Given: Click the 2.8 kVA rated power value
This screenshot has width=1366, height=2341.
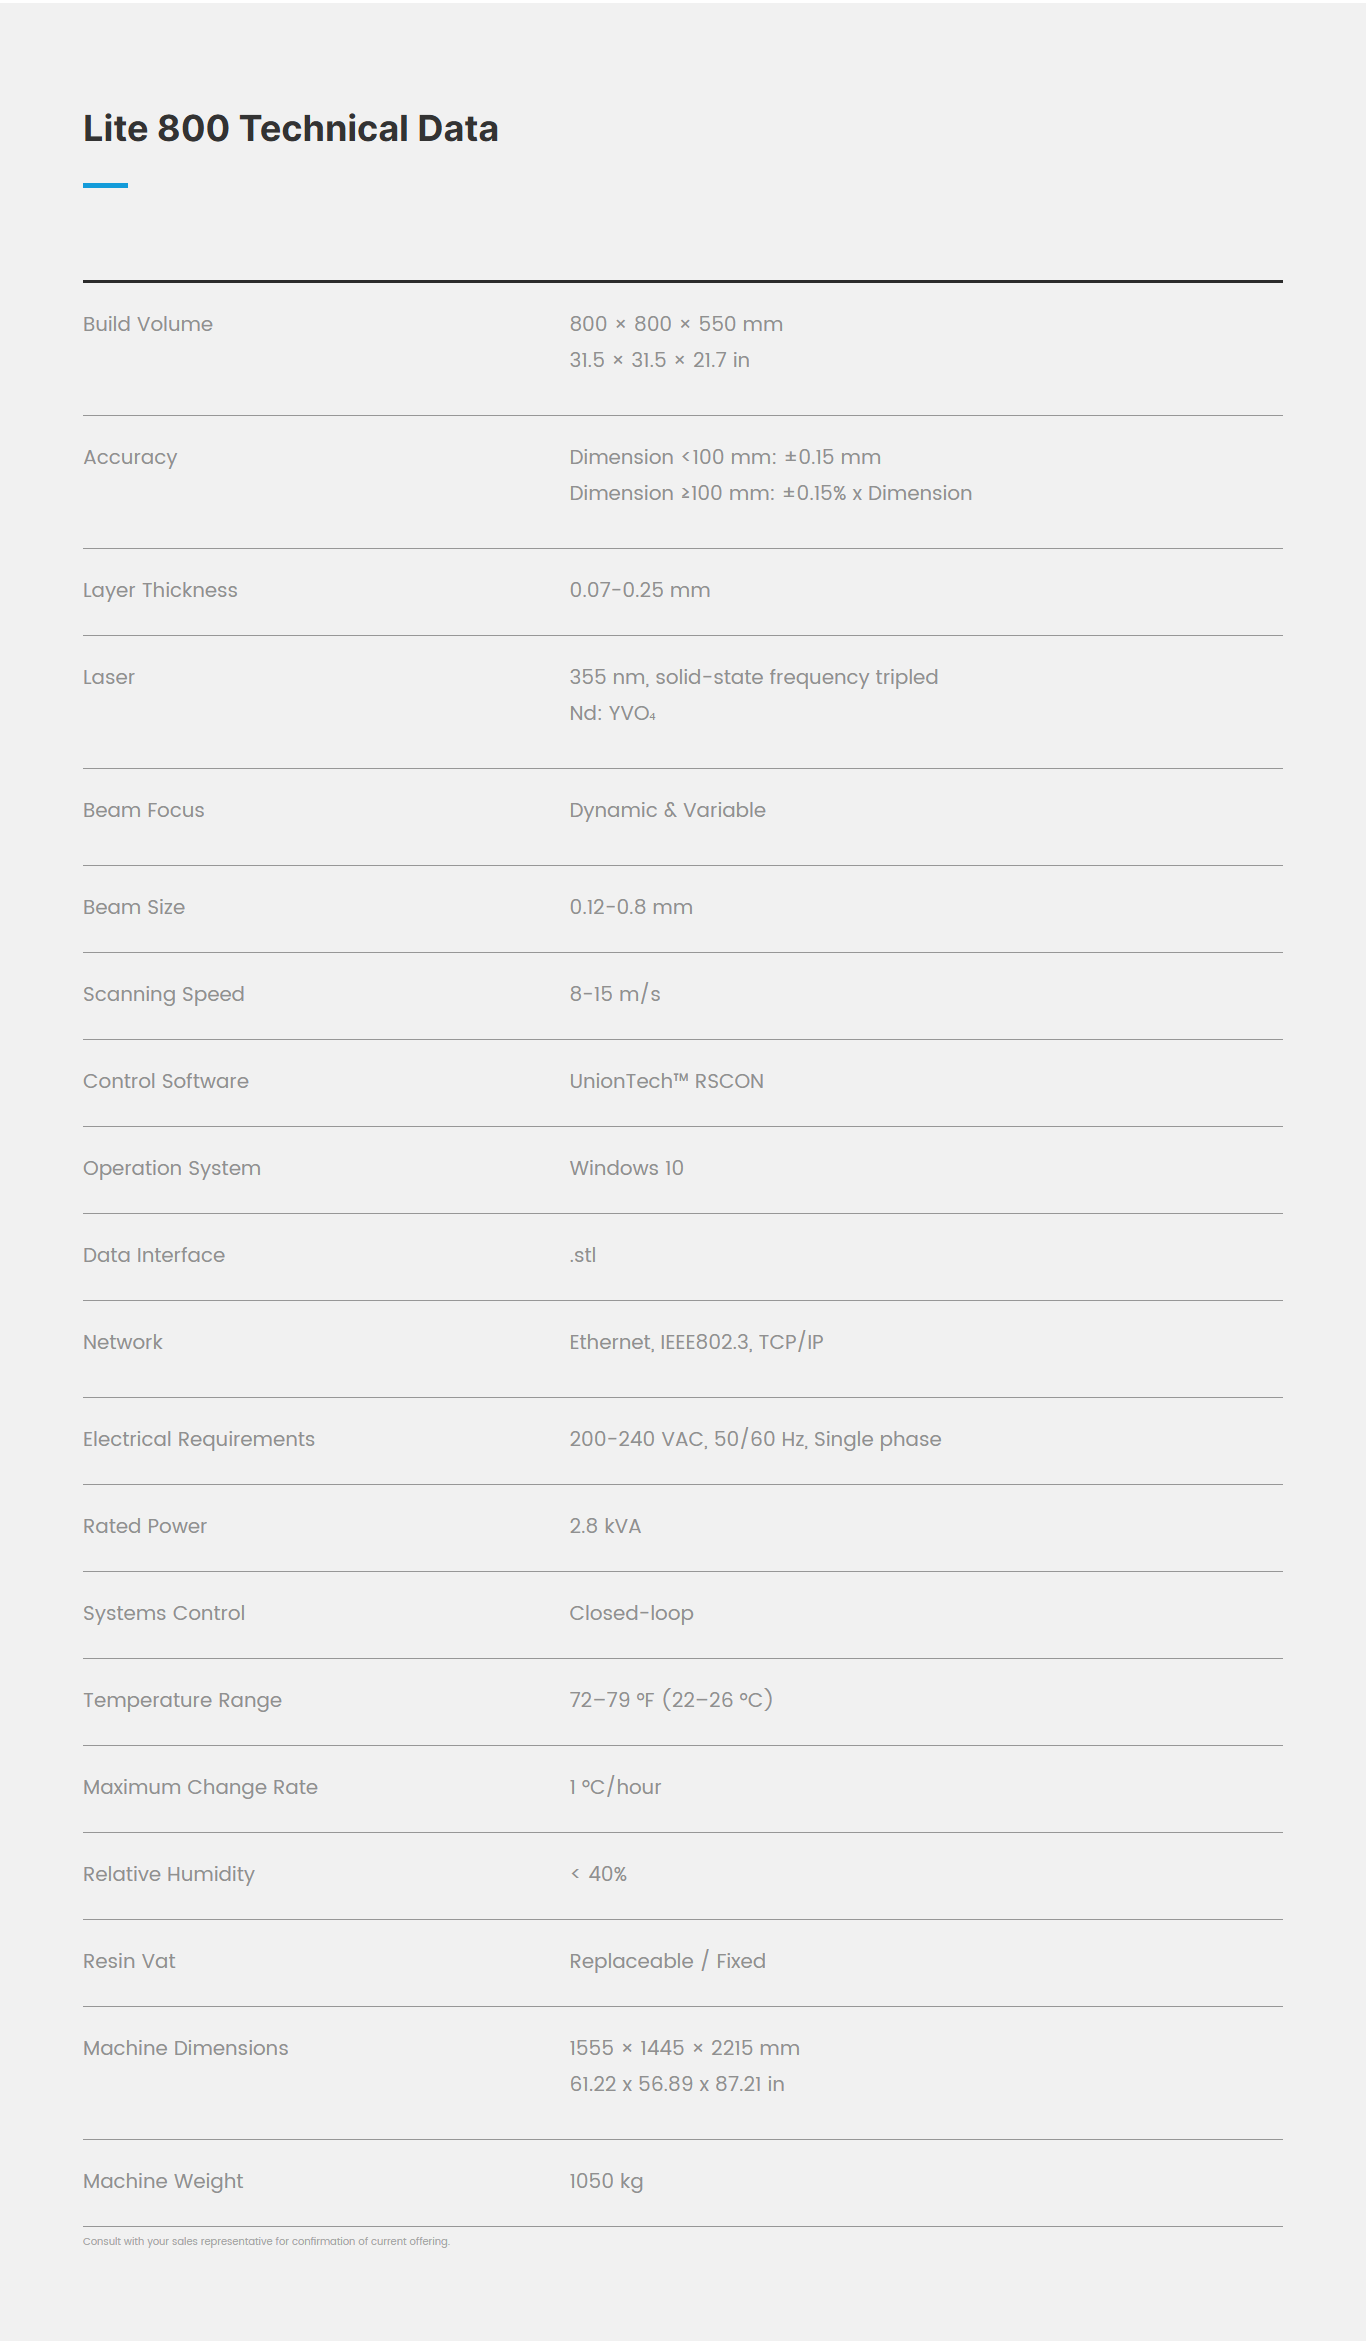Looking at the screenshot, I should click(605, 1526).
